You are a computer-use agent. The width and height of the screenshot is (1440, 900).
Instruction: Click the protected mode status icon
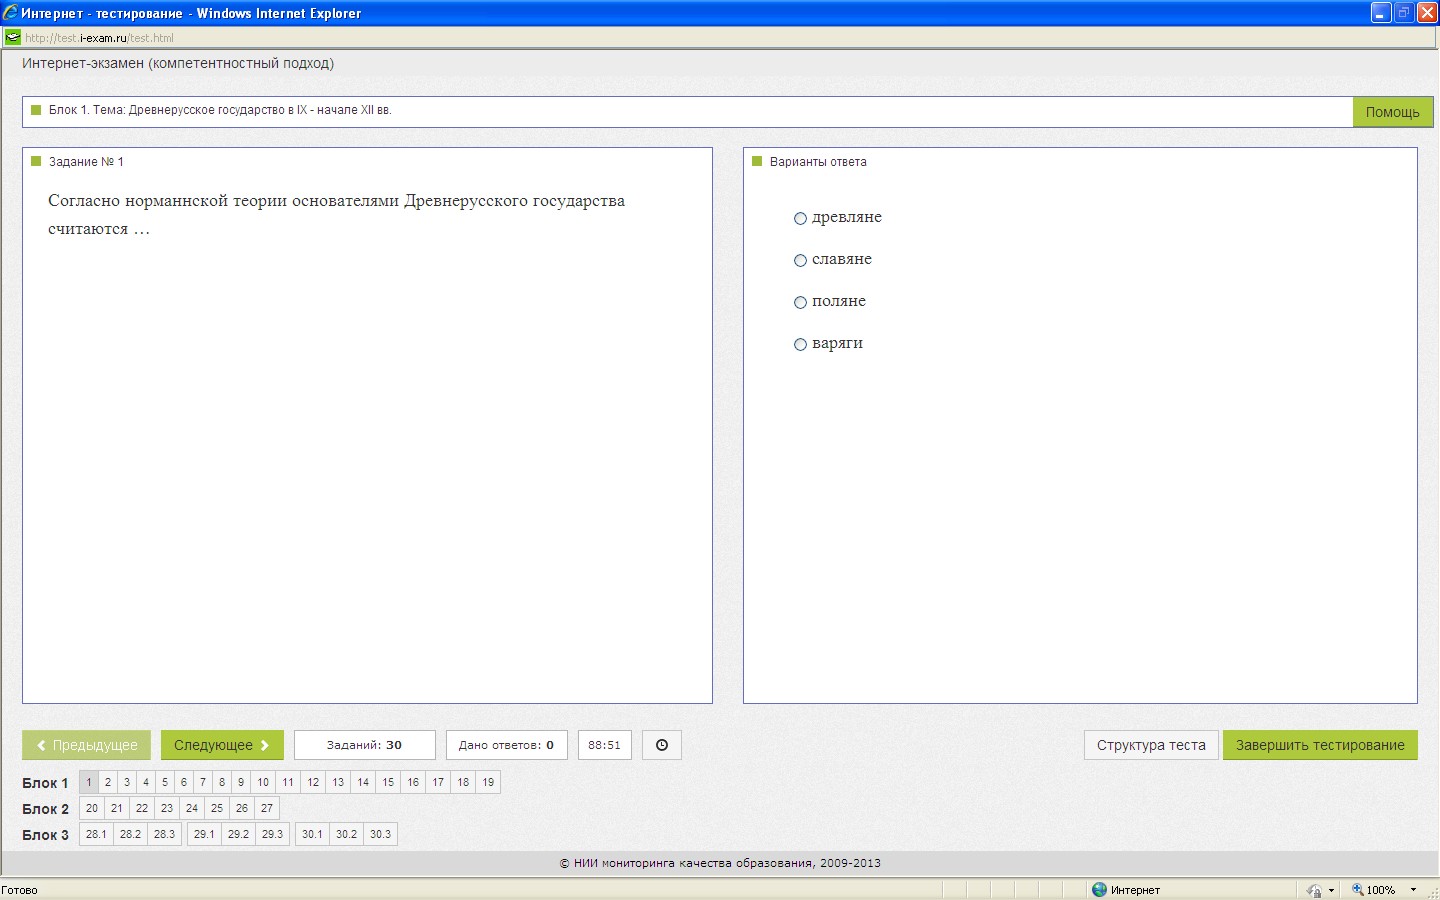[x=1314, y=890]
